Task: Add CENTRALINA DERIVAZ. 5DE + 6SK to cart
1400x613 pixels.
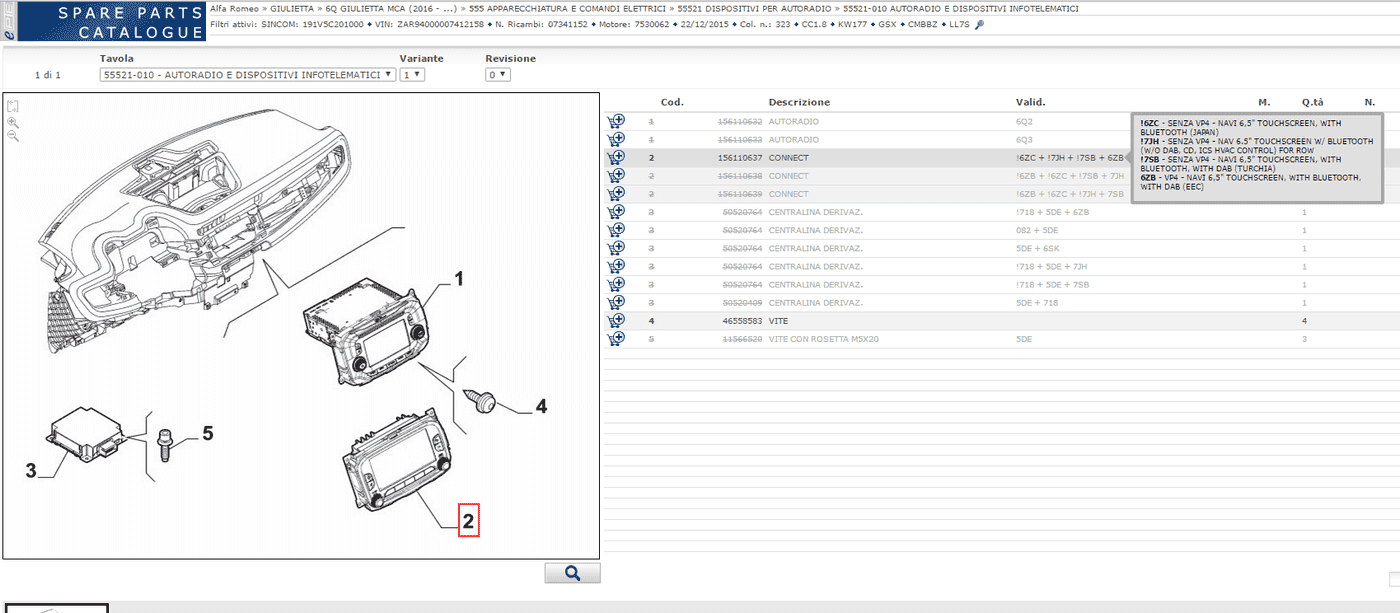Action: (616, 248)
